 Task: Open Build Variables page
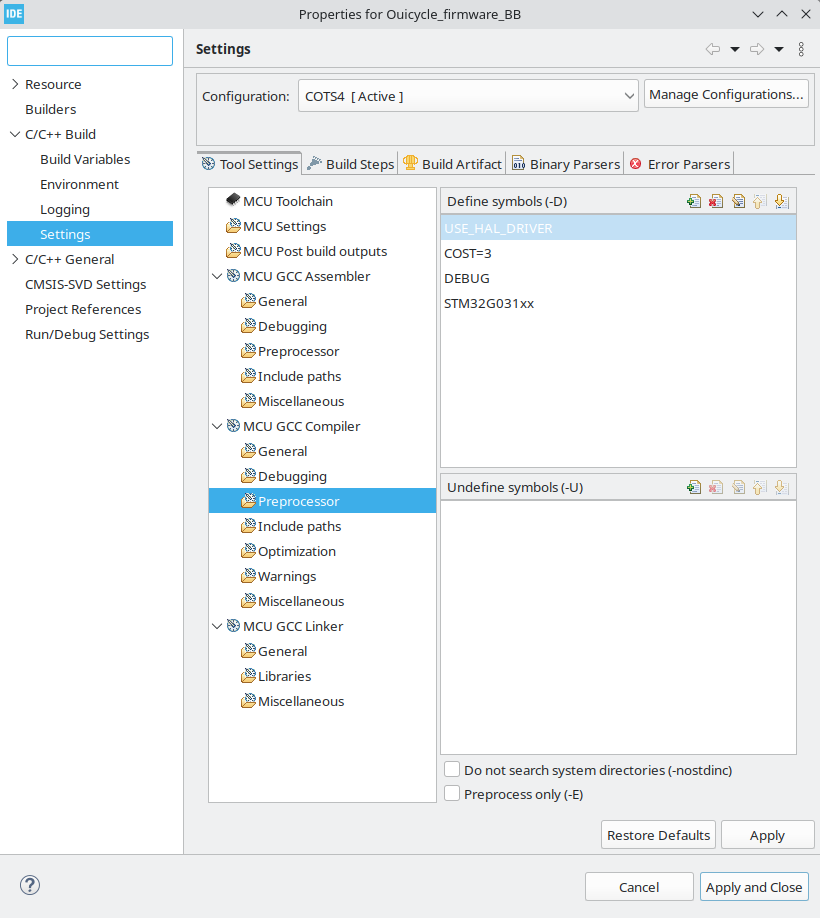coord(85,159)
